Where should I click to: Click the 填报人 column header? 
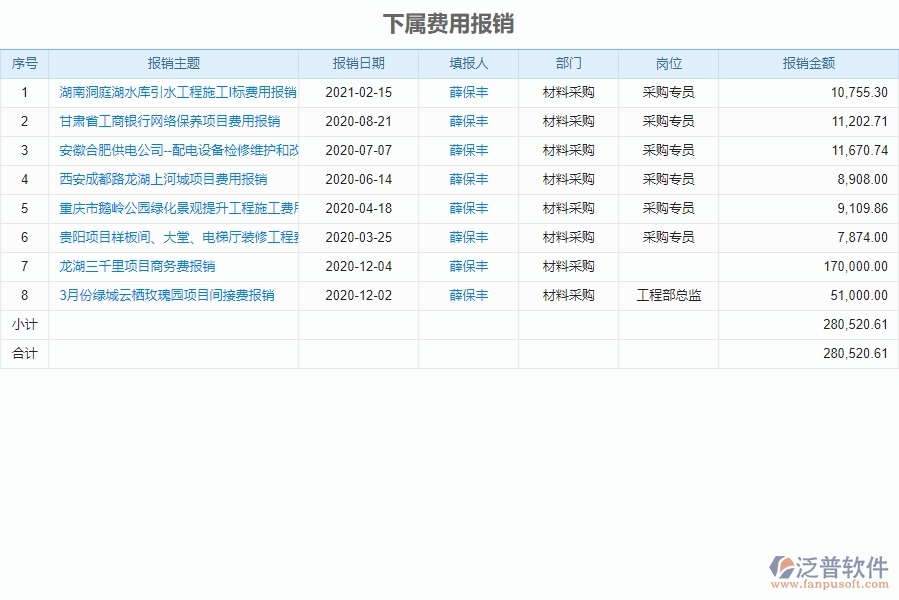(x=466, y=62)
